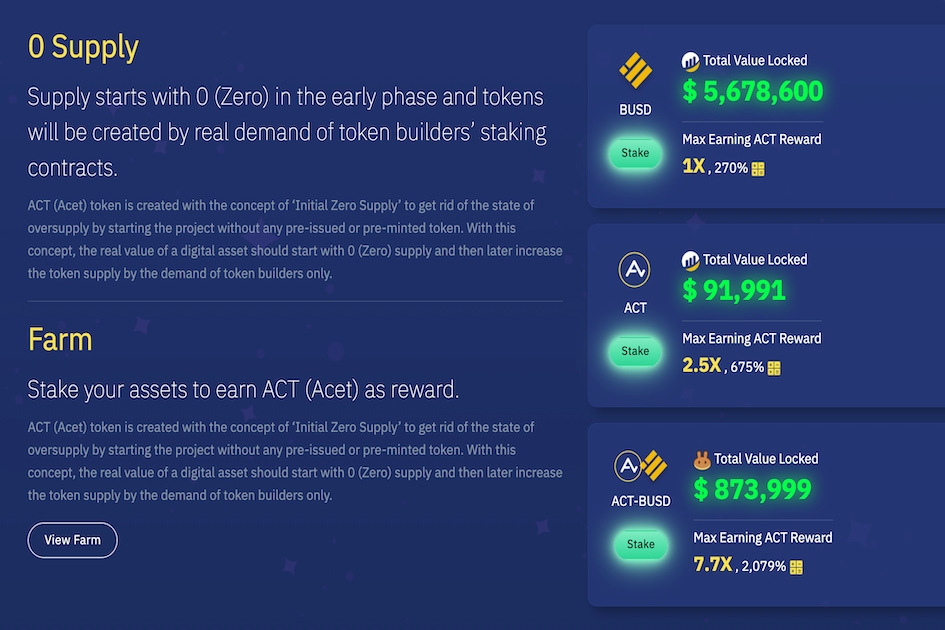Click the BUSD token logo icon

coord(635,71)
